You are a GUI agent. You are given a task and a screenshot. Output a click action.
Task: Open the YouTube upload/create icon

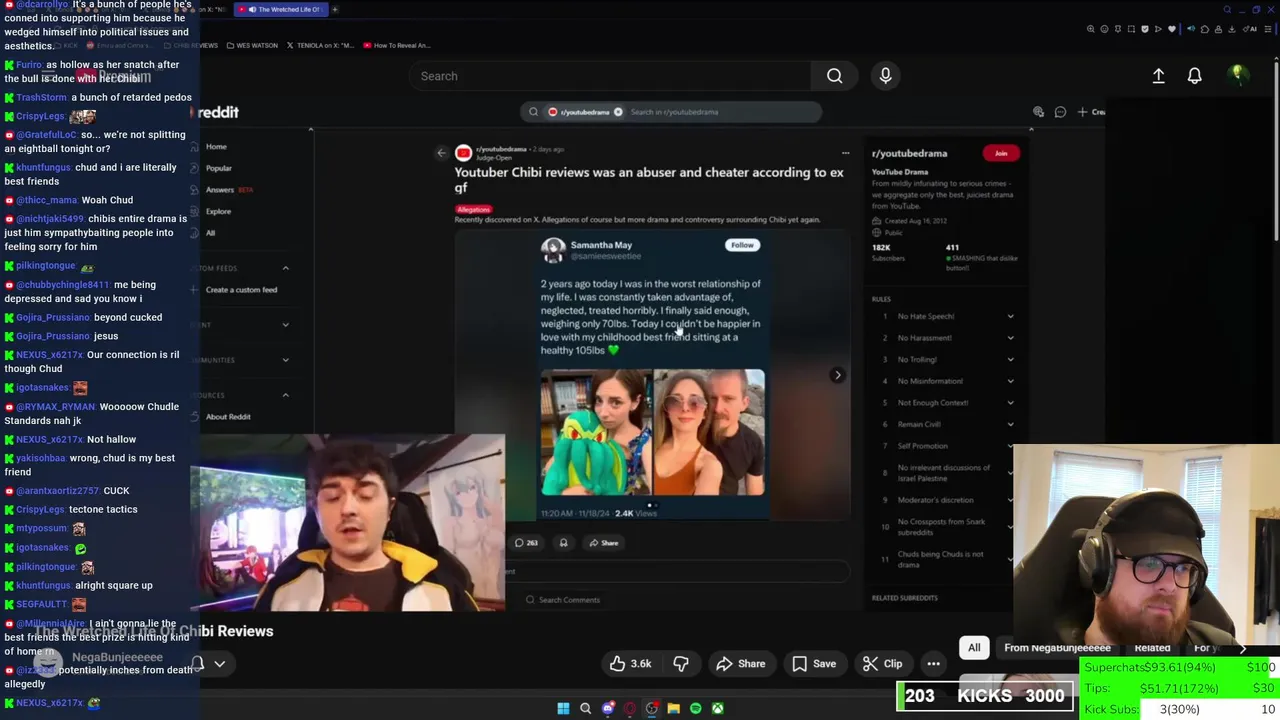pos(1158,76)
